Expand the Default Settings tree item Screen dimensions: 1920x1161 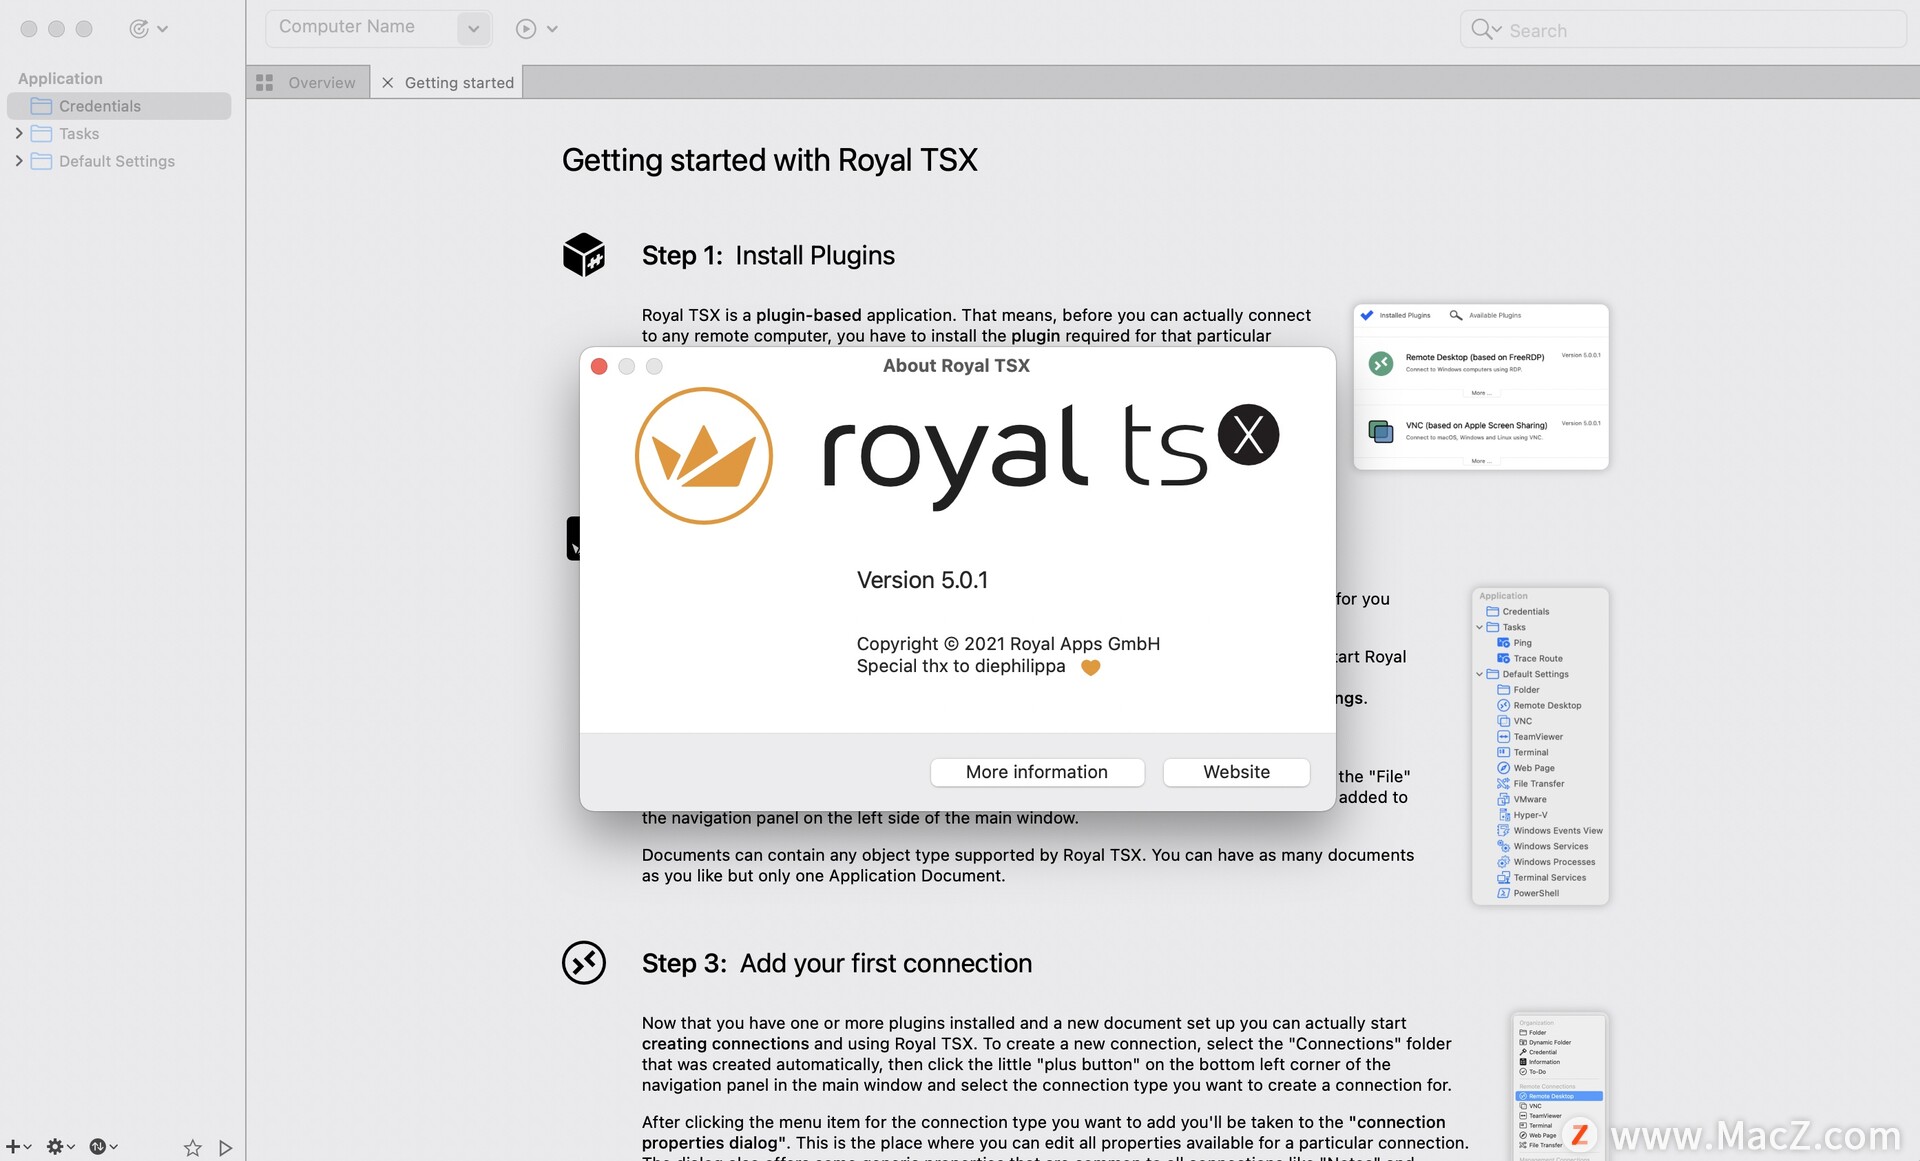point(14,160)
